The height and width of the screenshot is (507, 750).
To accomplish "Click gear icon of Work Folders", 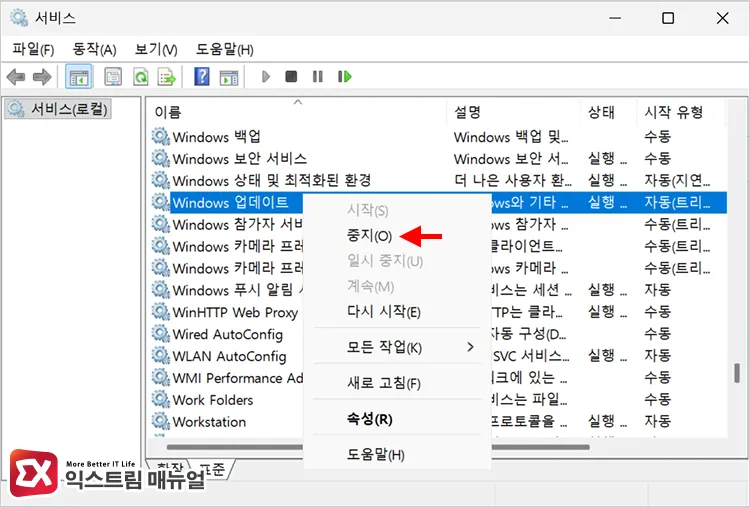I will pos(161,399).
